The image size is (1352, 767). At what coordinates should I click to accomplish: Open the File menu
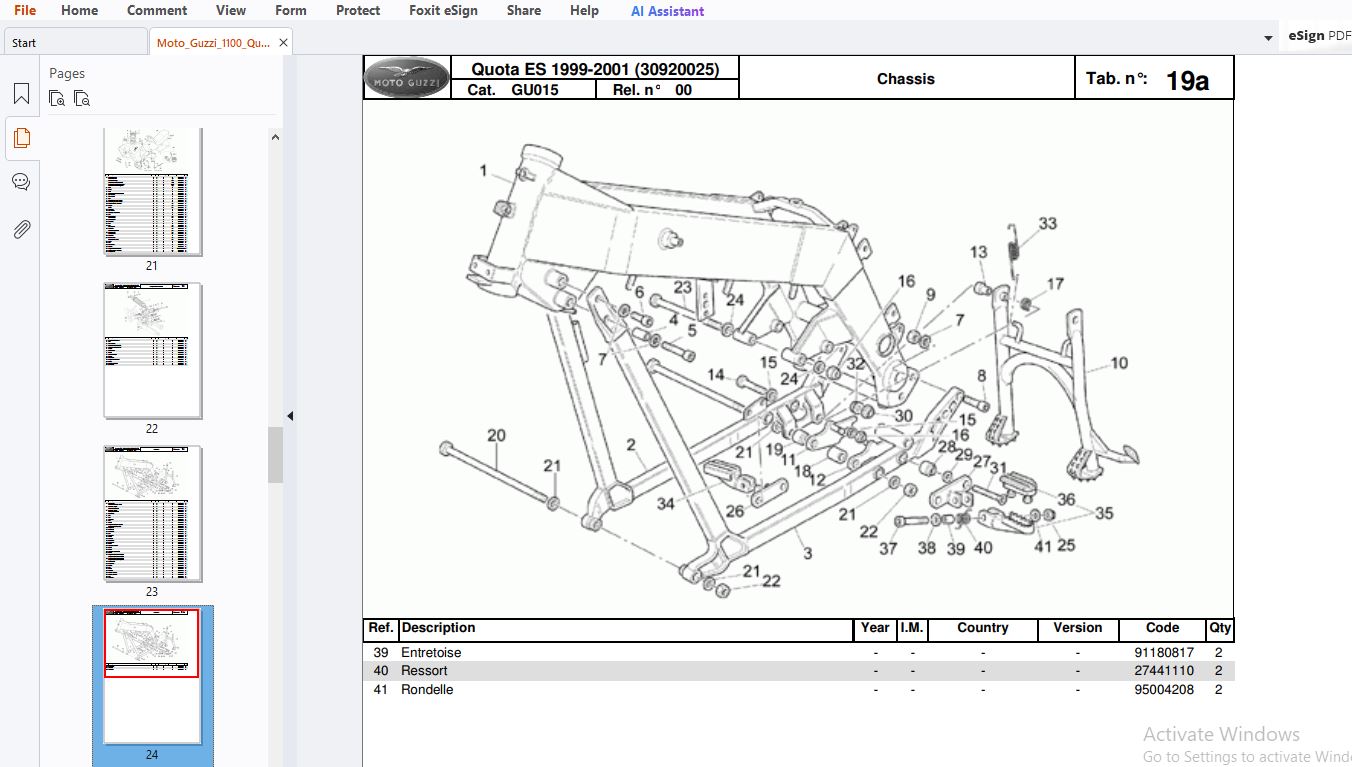25,10
